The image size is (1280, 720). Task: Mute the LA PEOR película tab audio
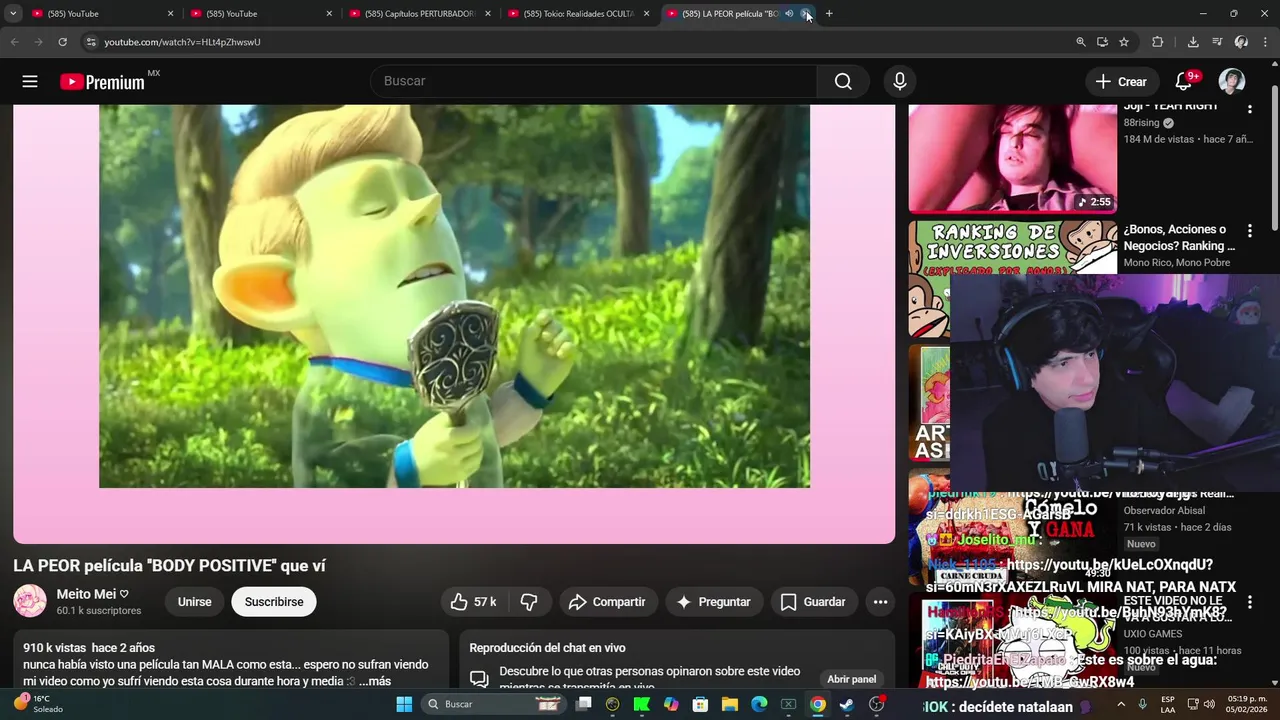click(789, 14)
